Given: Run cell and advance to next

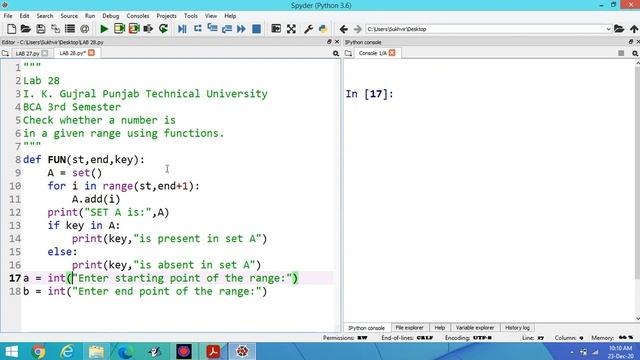Looking at the screenshot, I should [134, 29].
